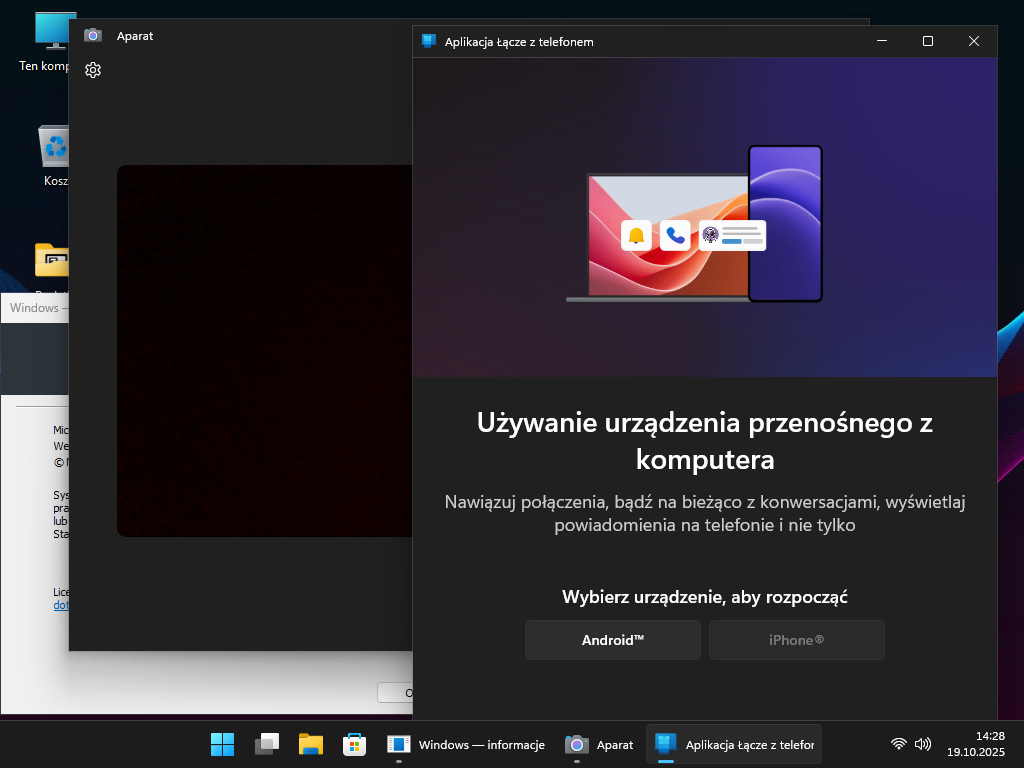The height and width of the screenshot is (768, 1024).
Task: Activate Aplikacja Łącze z telefonem taskbar item
Action: tap(733, 744)
